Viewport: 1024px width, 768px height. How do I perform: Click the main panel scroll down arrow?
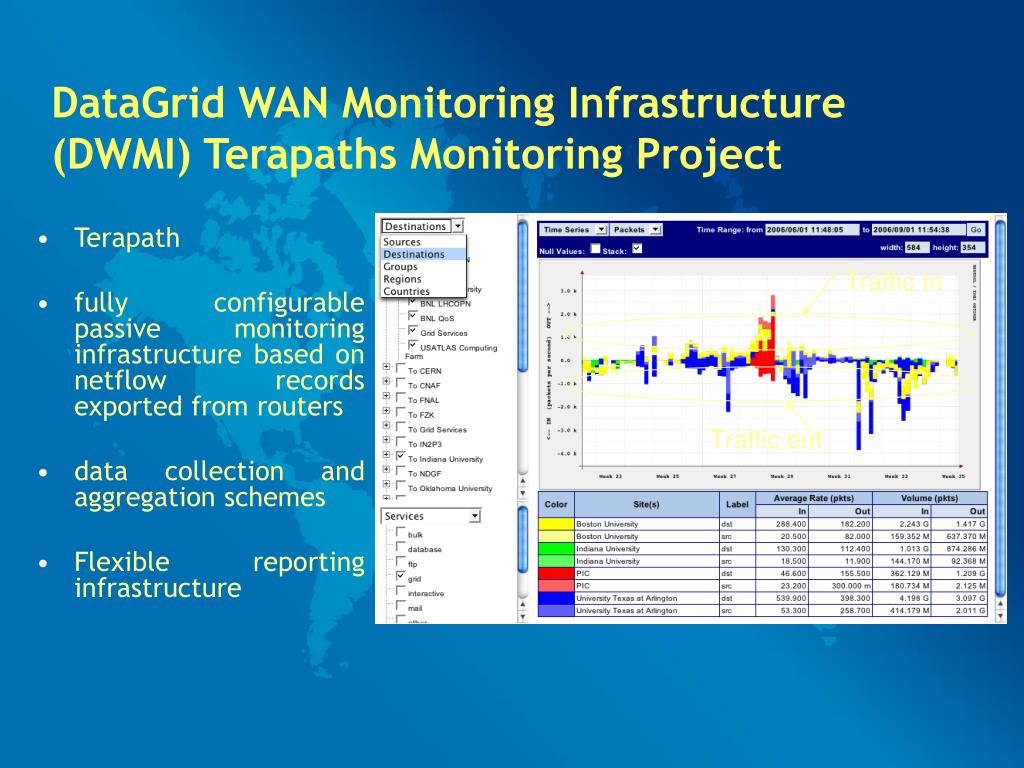[x=1000, y=615]
